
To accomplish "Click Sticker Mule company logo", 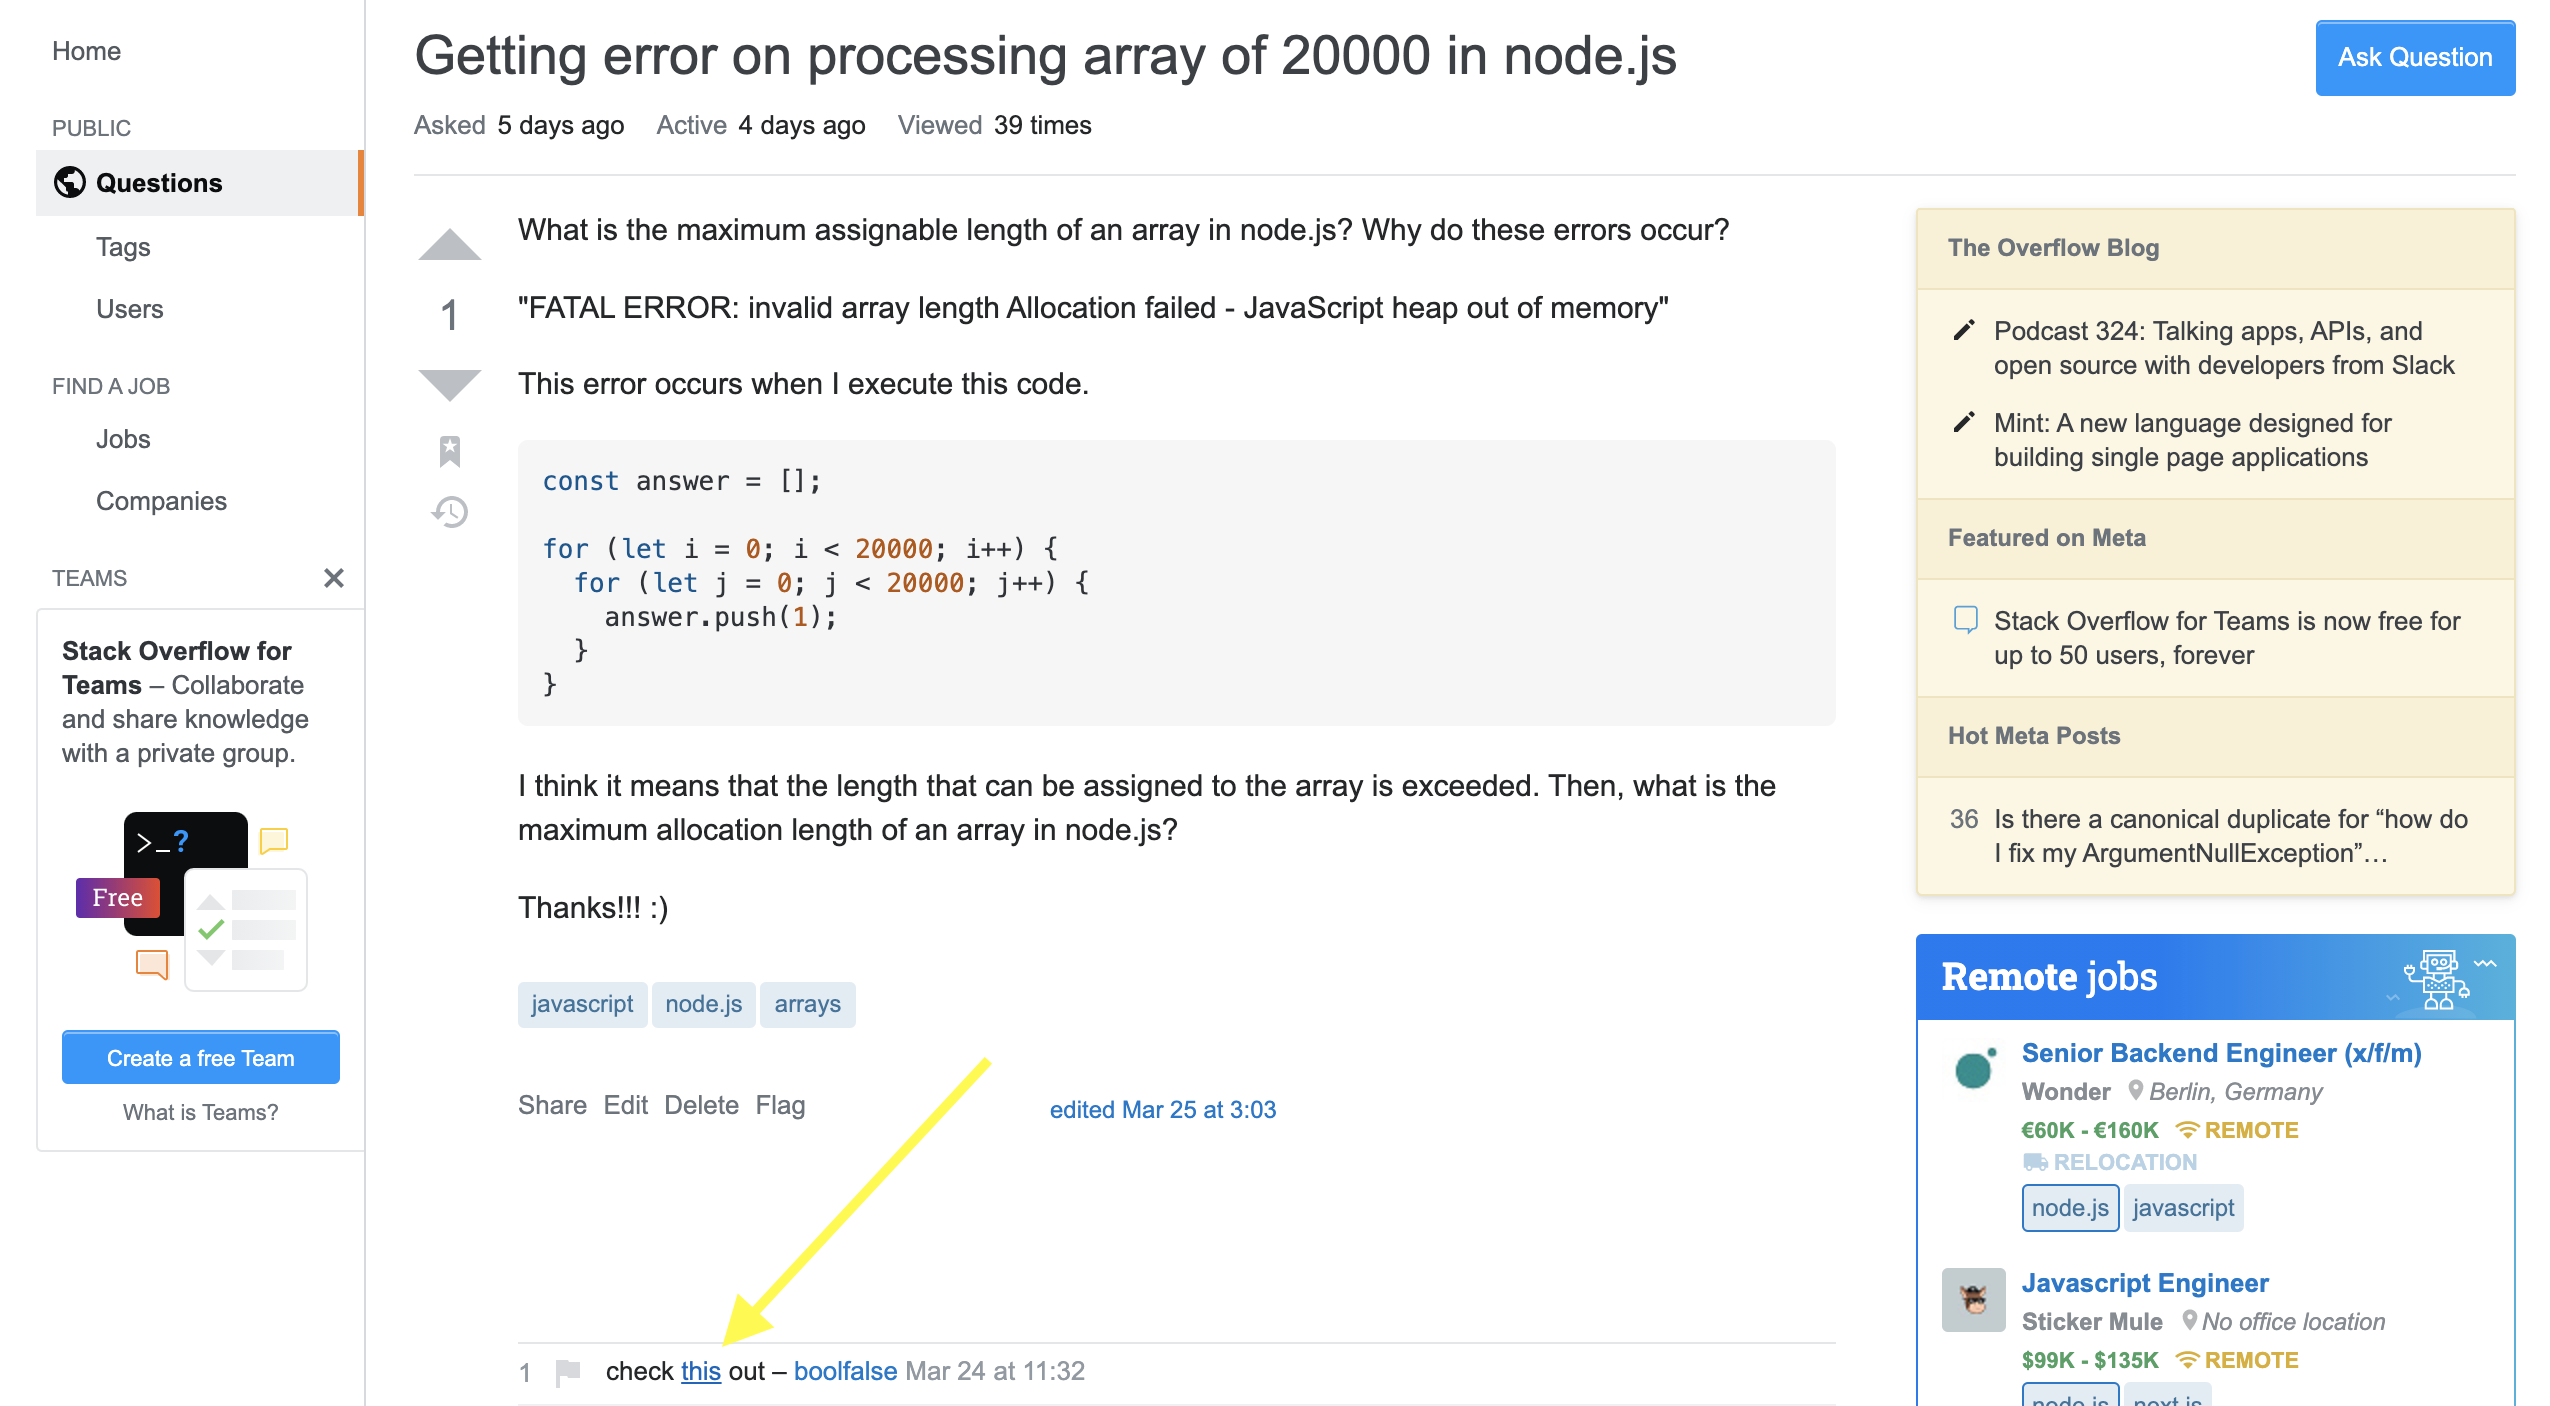I will [x=1972, y=1299].
